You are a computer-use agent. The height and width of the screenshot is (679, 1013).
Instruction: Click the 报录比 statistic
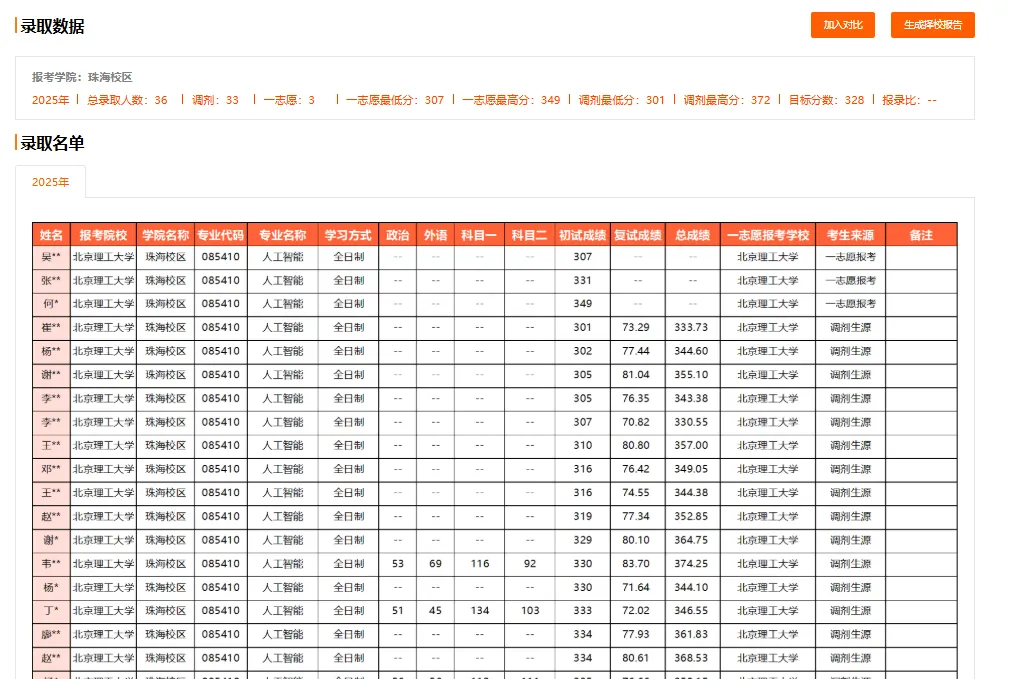click(910, 100)
